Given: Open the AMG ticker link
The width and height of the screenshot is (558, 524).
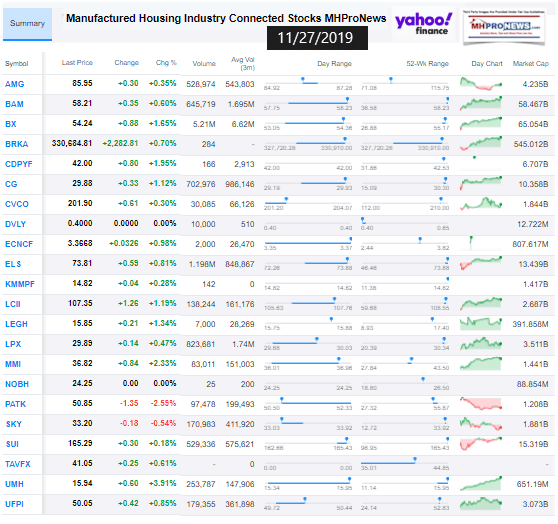Looking at the screenshot, I should [15, 84].
